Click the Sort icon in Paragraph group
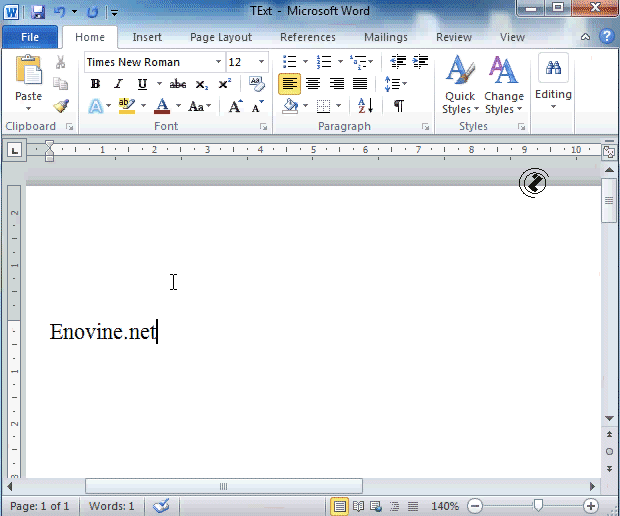This screenshot has width=620, height=516. point(364,106)
